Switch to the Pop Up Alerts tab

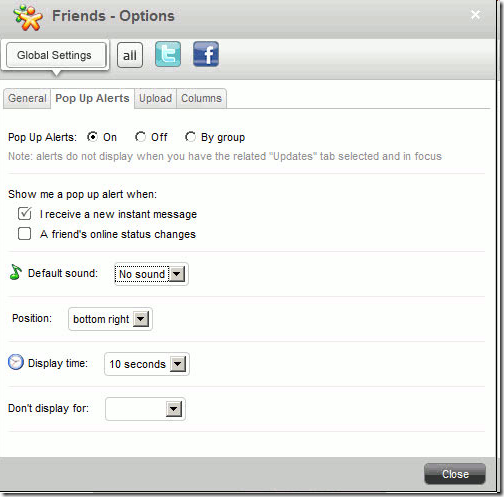tap(92, 98)
